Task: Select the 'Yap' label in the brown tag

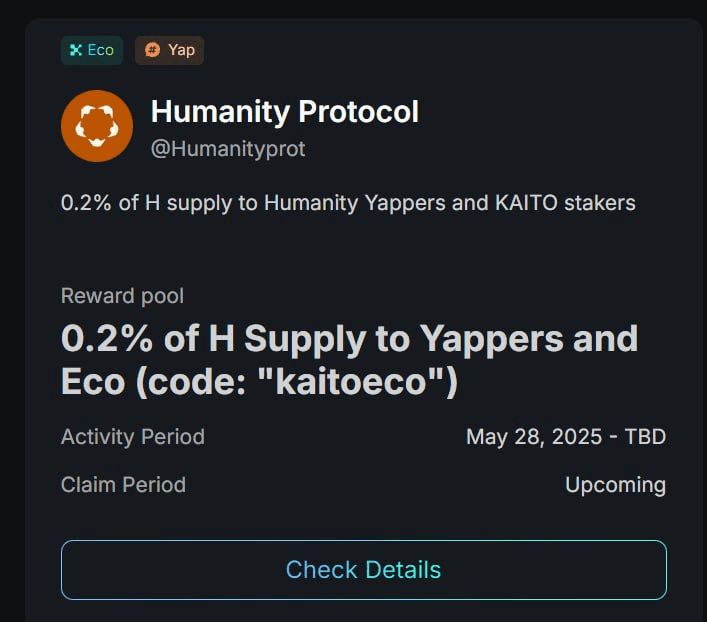Action: click(x=181, y=50)
